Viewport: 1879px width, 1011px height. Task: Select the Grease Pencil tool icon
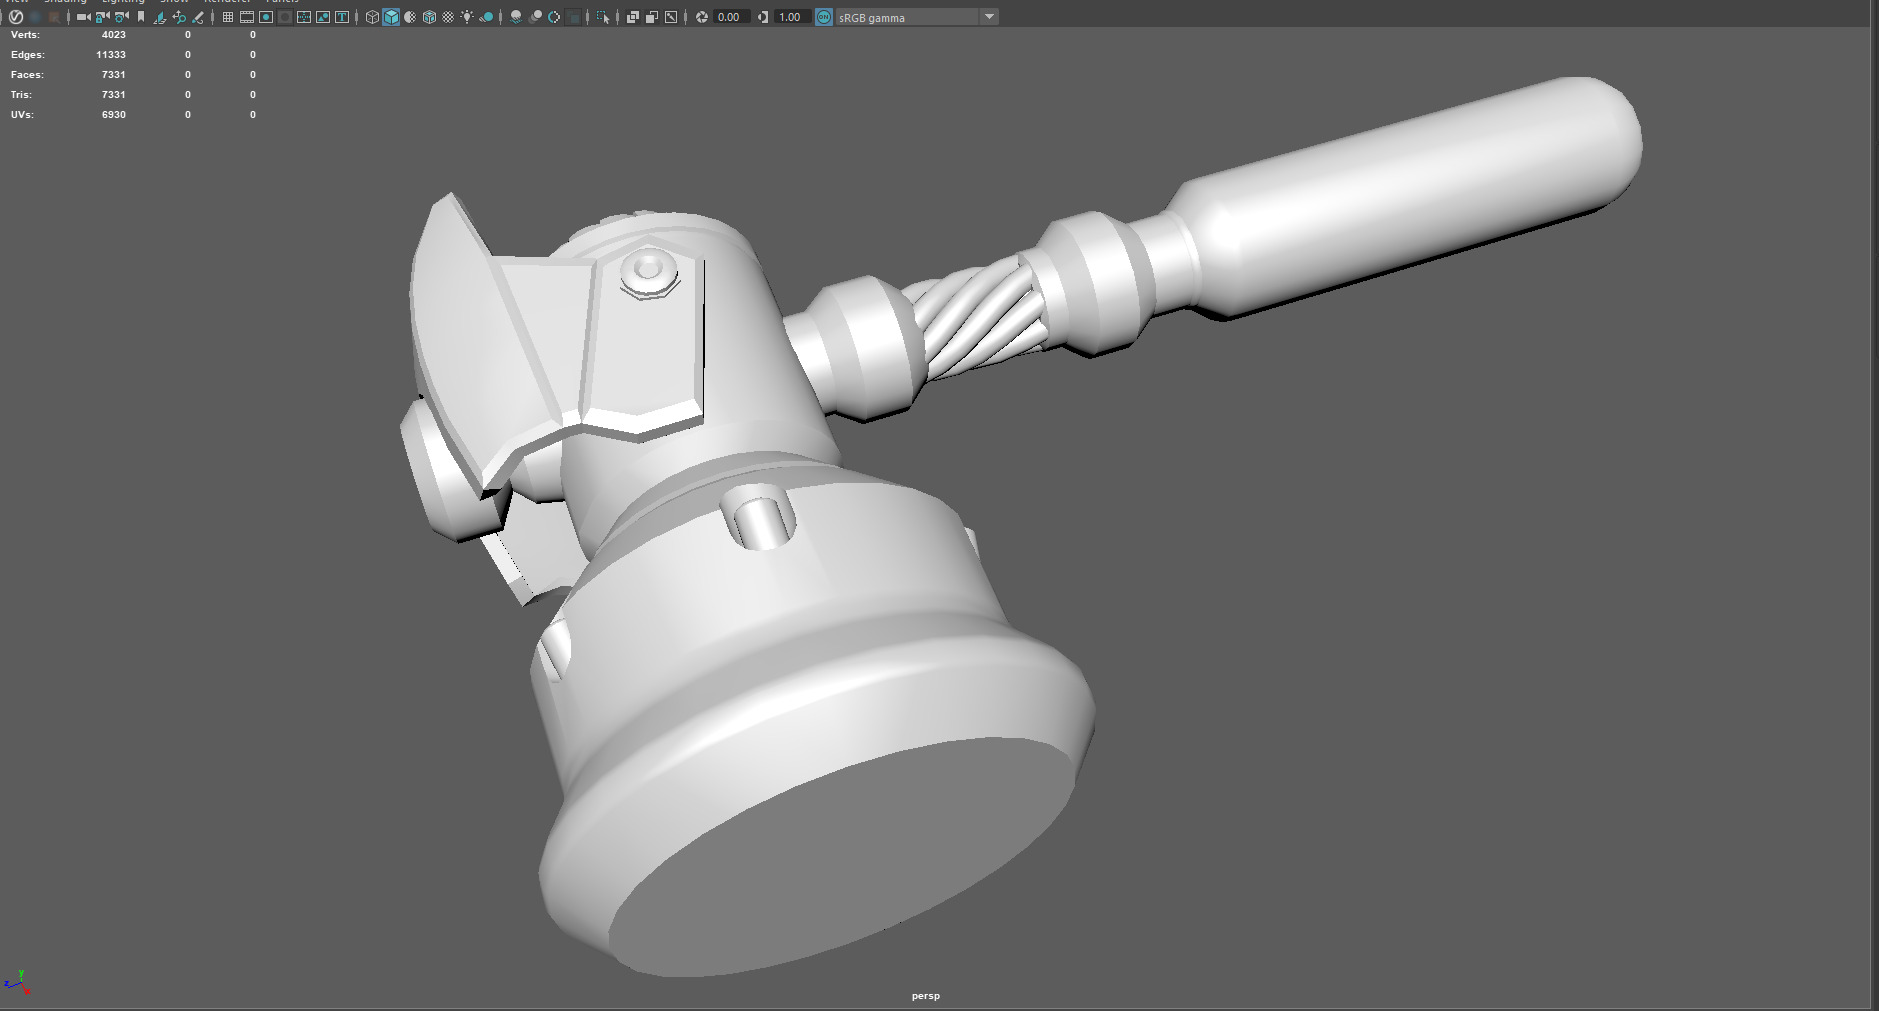(198, 17)
